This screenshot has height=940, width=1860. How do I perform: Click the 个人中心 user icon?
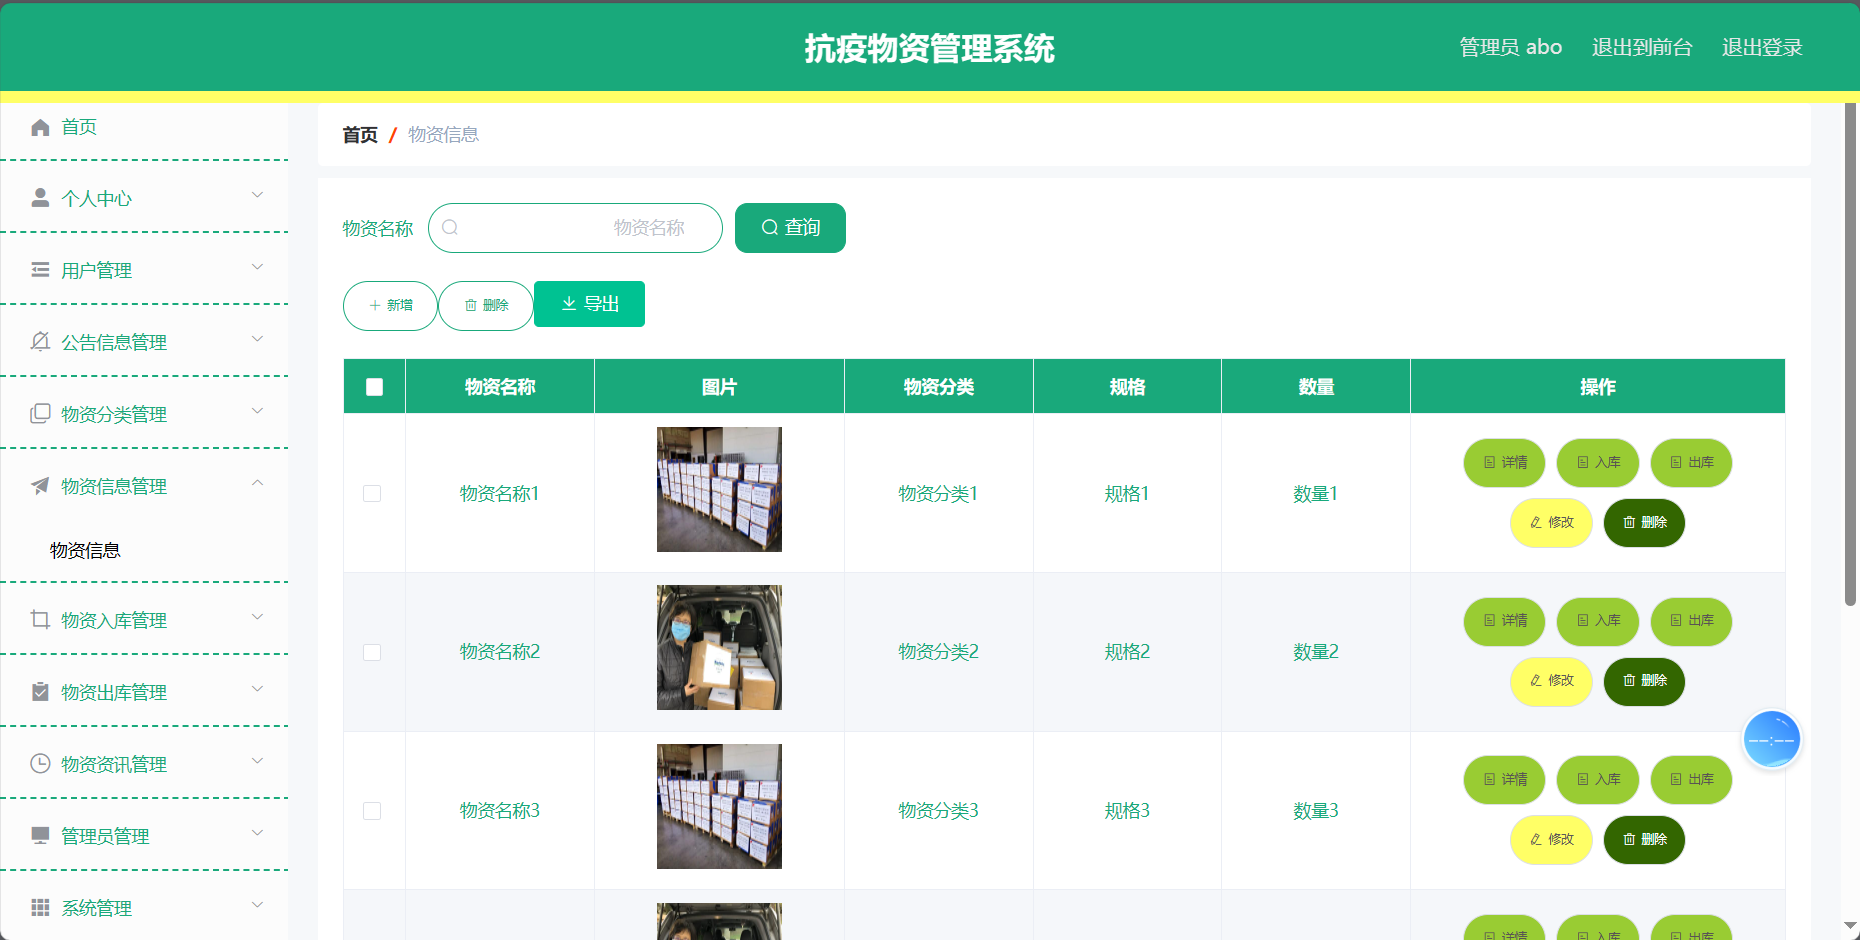(x=40, y=197)
